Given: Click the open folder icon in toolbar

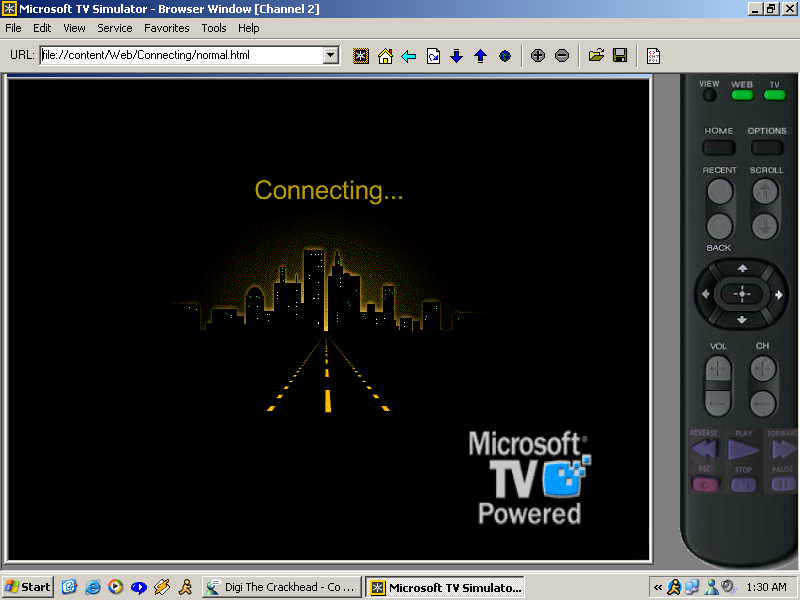Looking at the screenshot, I should coord(596,56).
